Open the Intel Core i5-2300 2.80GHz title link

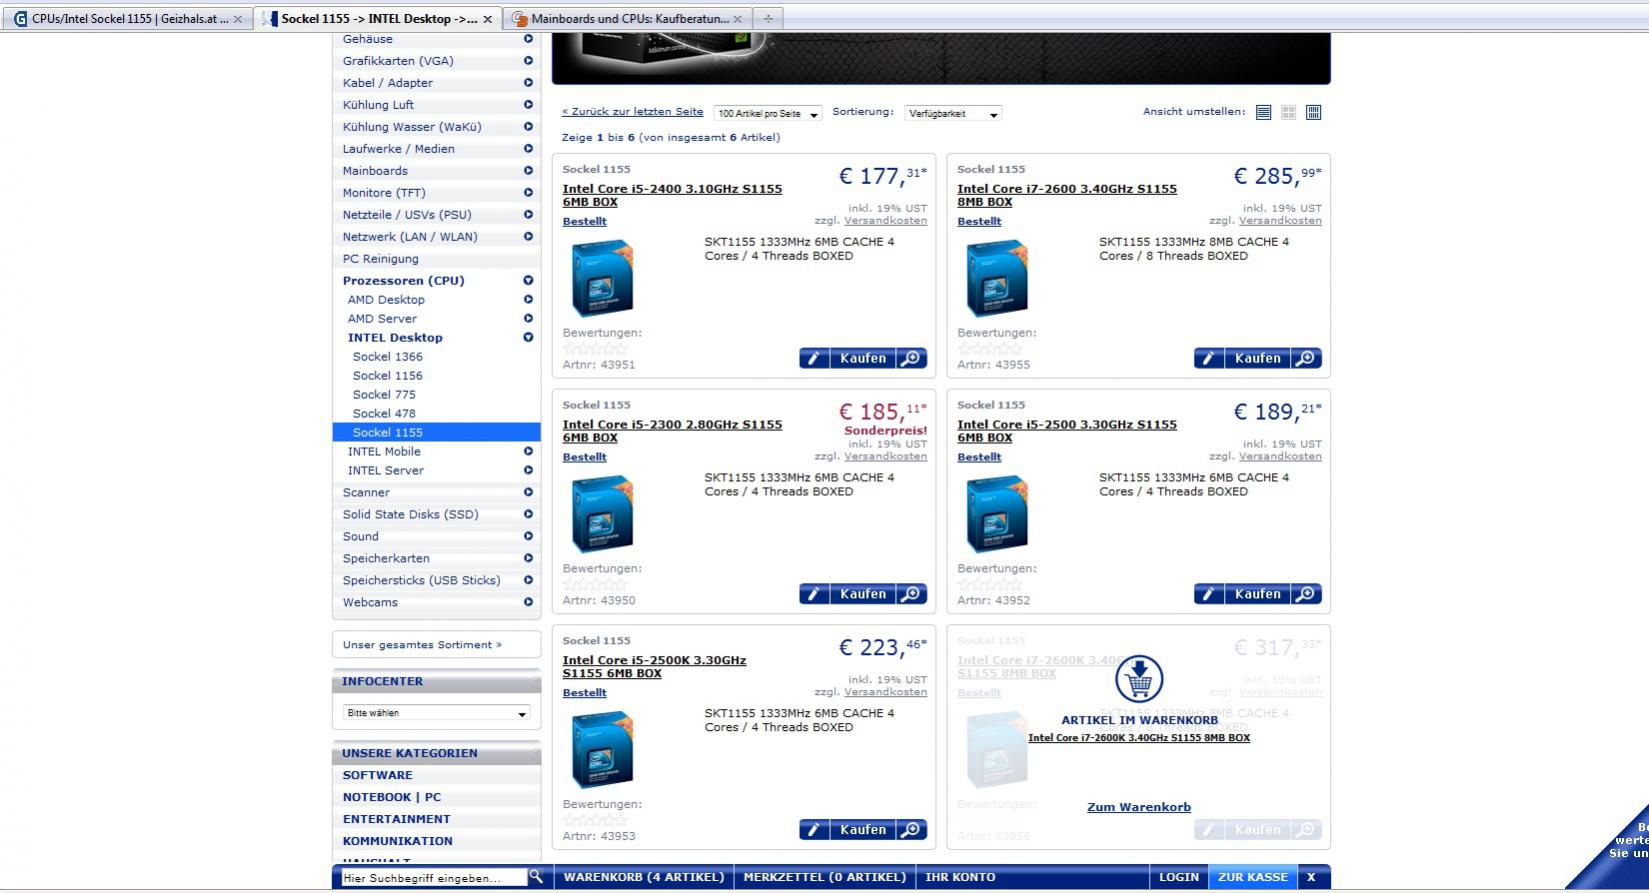[x=672, y=431]
